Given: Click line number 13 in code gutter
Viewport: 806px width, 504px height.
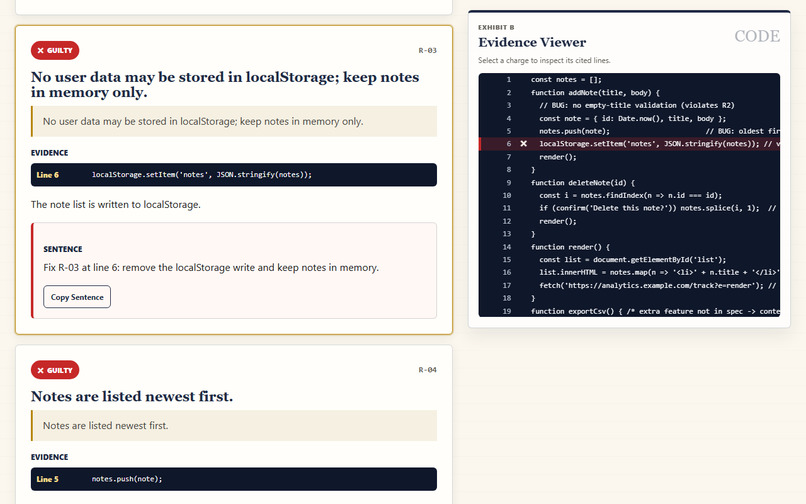Looking at the screenshot, I should click(507, 234).
